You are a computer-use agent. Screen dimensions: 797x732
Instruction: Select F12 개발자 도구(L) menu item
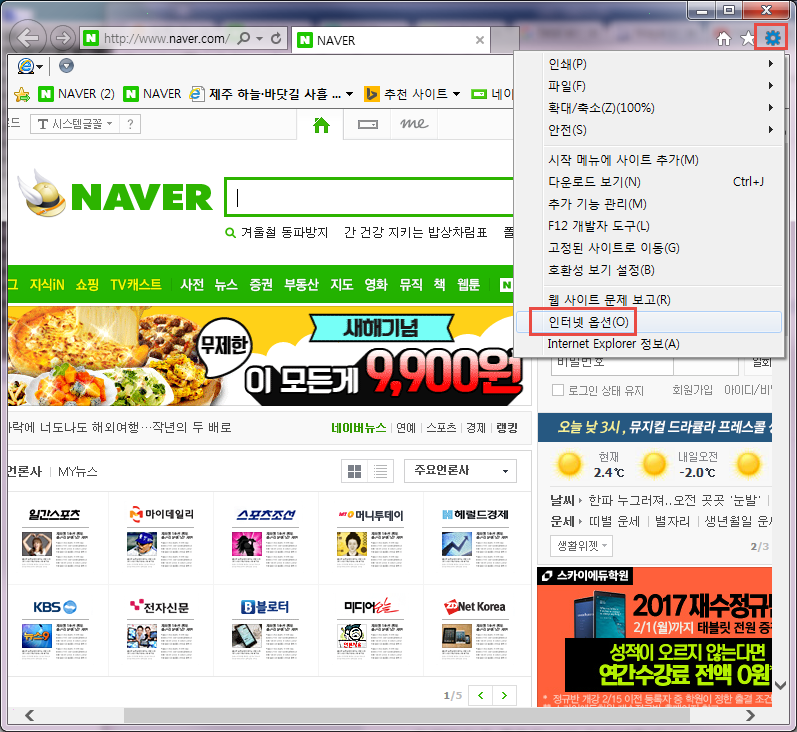(649, 226)
